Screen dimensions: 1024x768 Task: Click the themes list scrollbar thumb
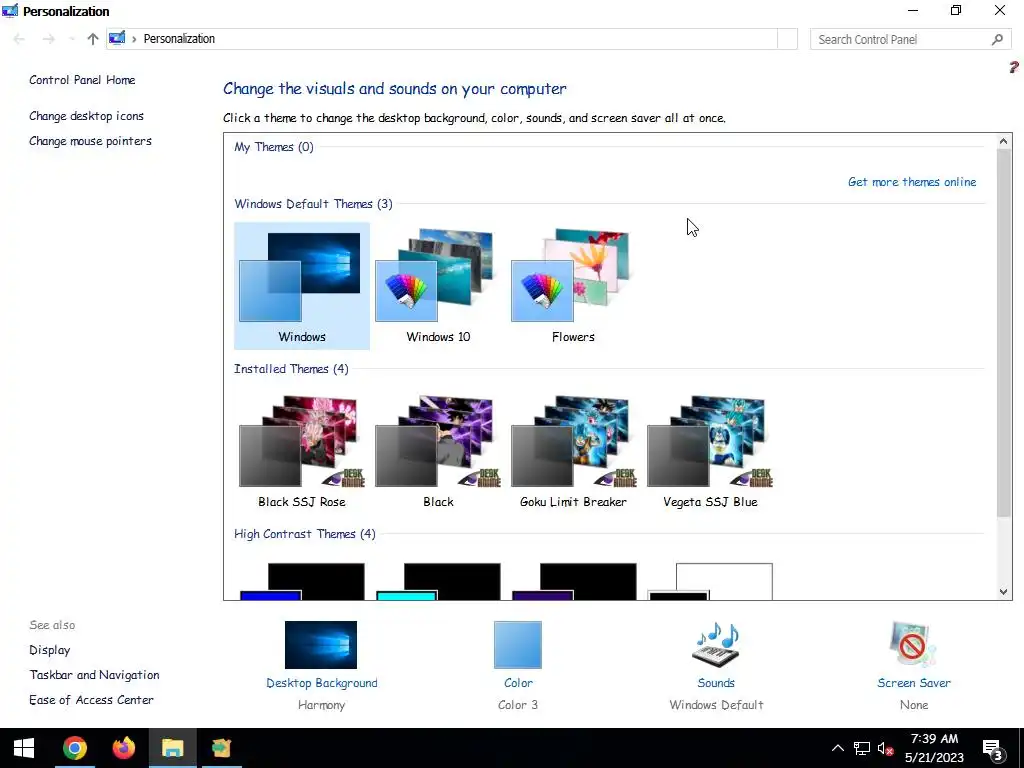point(1004,333)
